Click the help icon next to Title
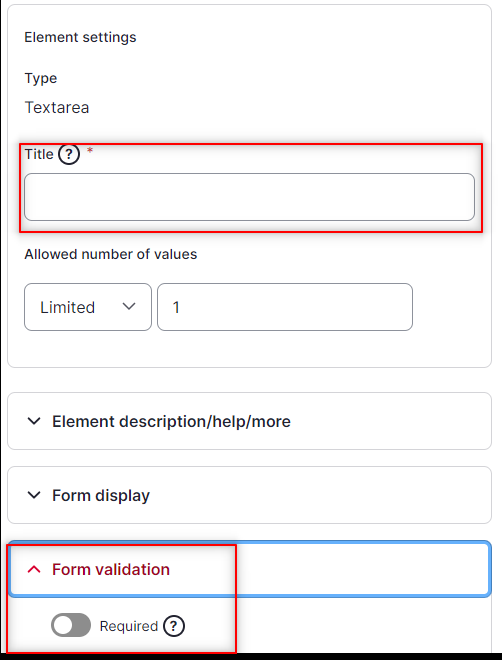502x660 pixels. (x=69, y=154)
